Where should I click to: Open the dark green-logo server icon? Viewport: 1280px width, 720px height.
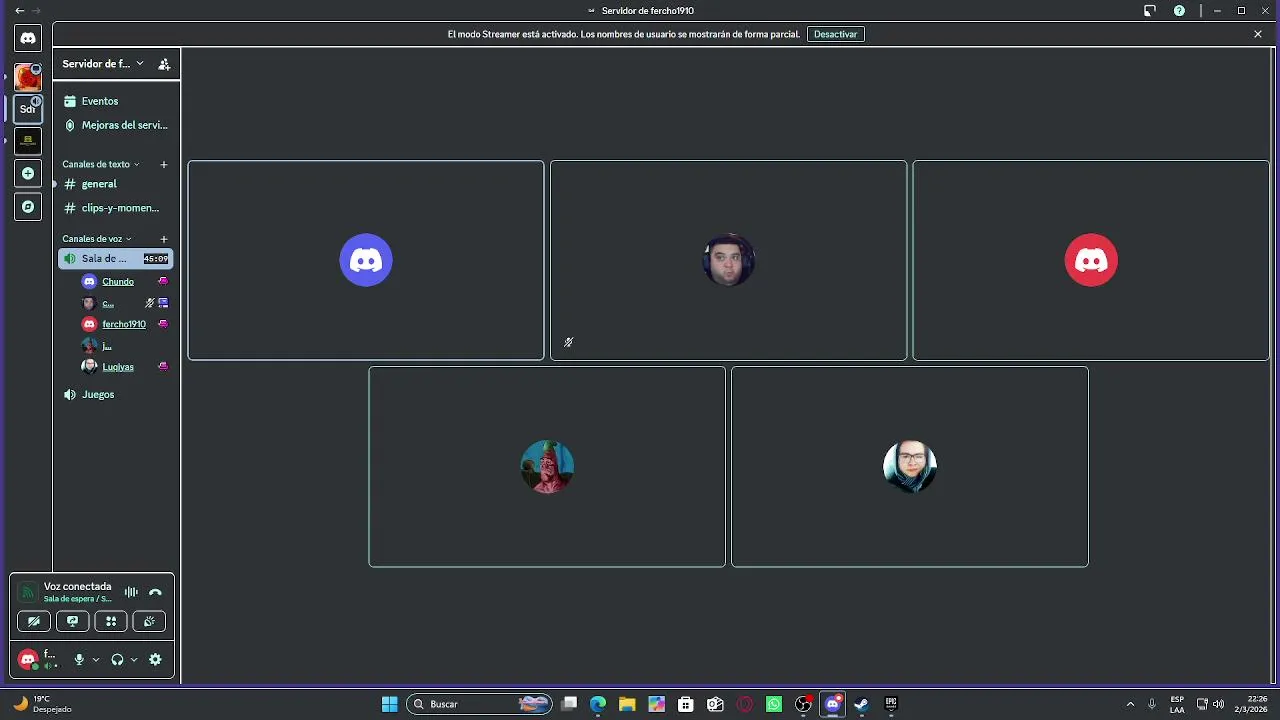pyautogui.click(x=28, y=141)
